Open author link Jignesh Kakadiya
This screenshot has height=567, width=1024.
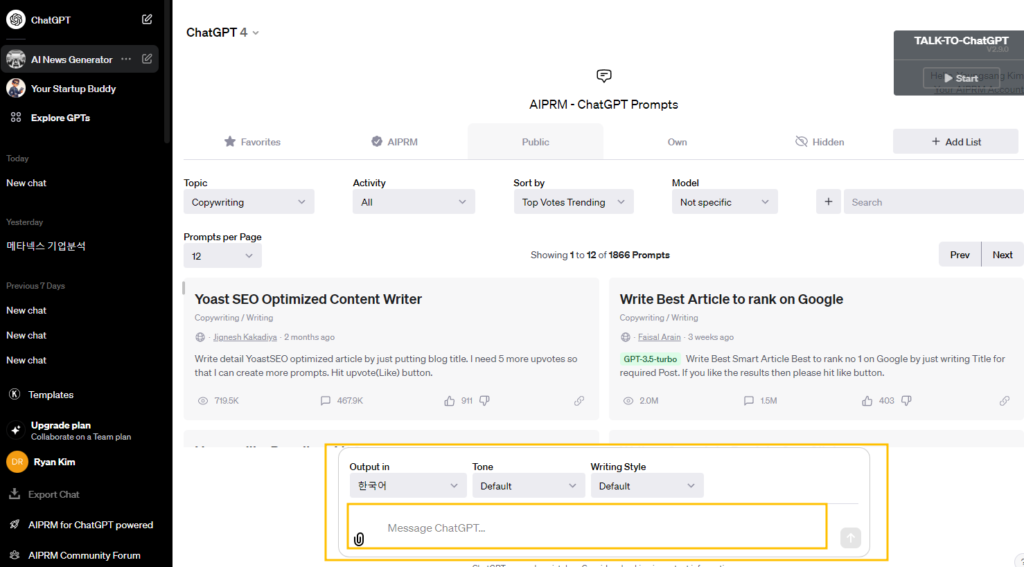click(x=245, y=337)
